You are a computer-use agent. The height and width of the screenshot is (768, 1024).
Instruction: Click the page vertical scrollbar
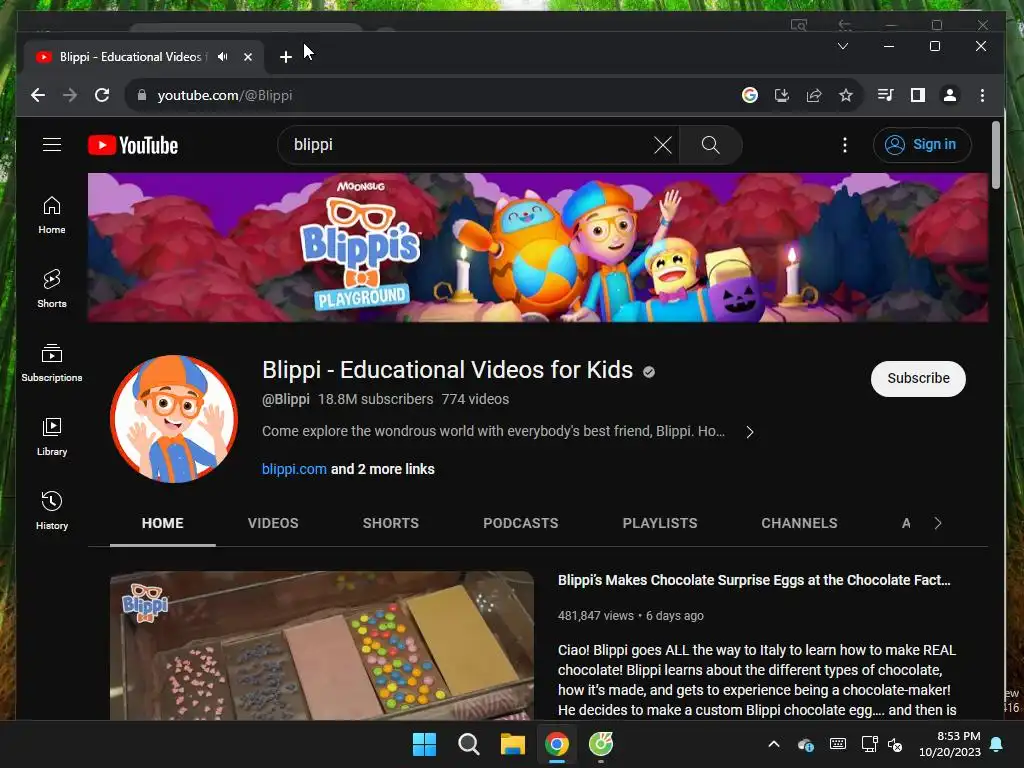pos(995,155)
